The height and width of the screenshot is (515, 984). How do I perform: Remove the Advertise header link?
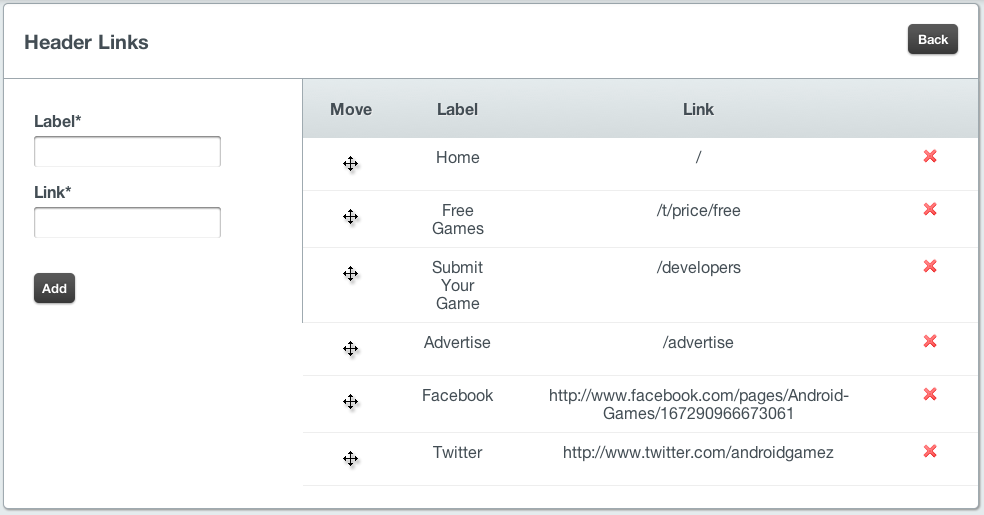(930, 341)
